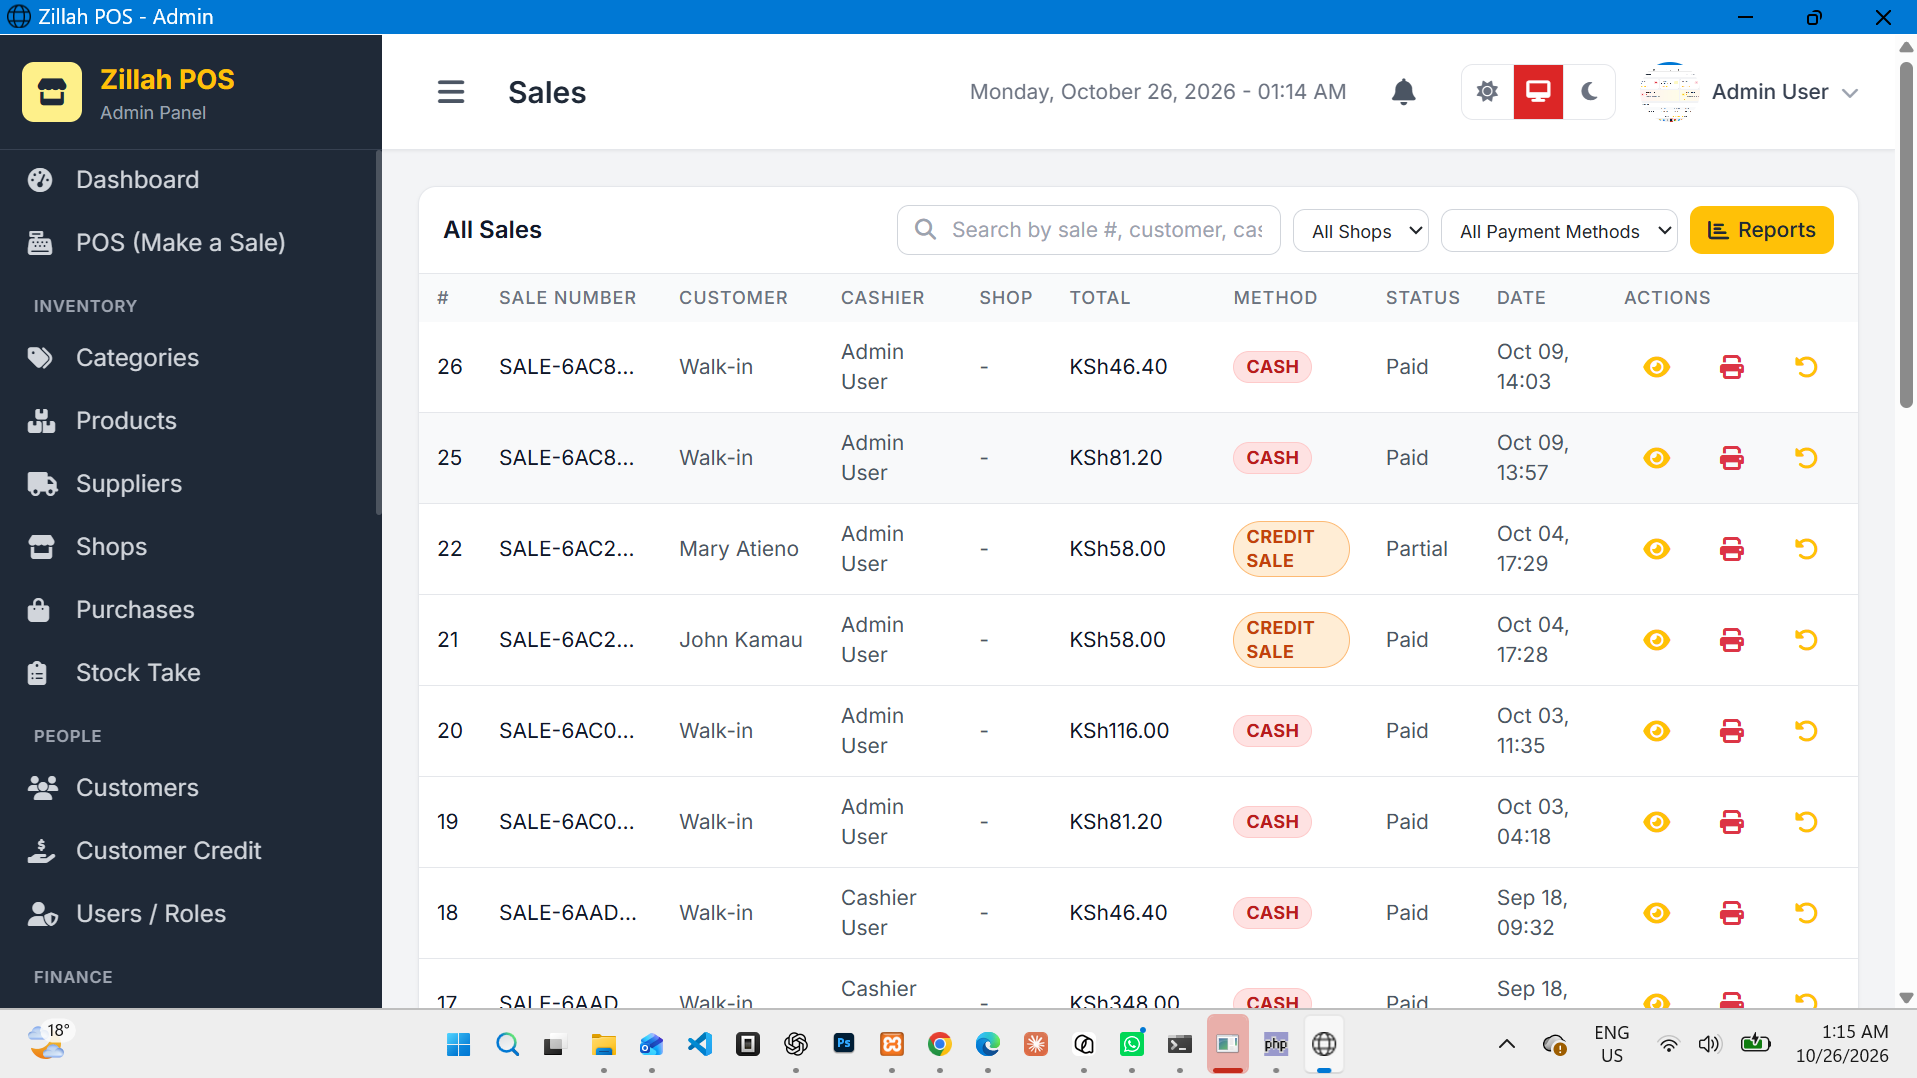Open the notifications bell
The image size is (1917, 1078).
[1404, 92]
